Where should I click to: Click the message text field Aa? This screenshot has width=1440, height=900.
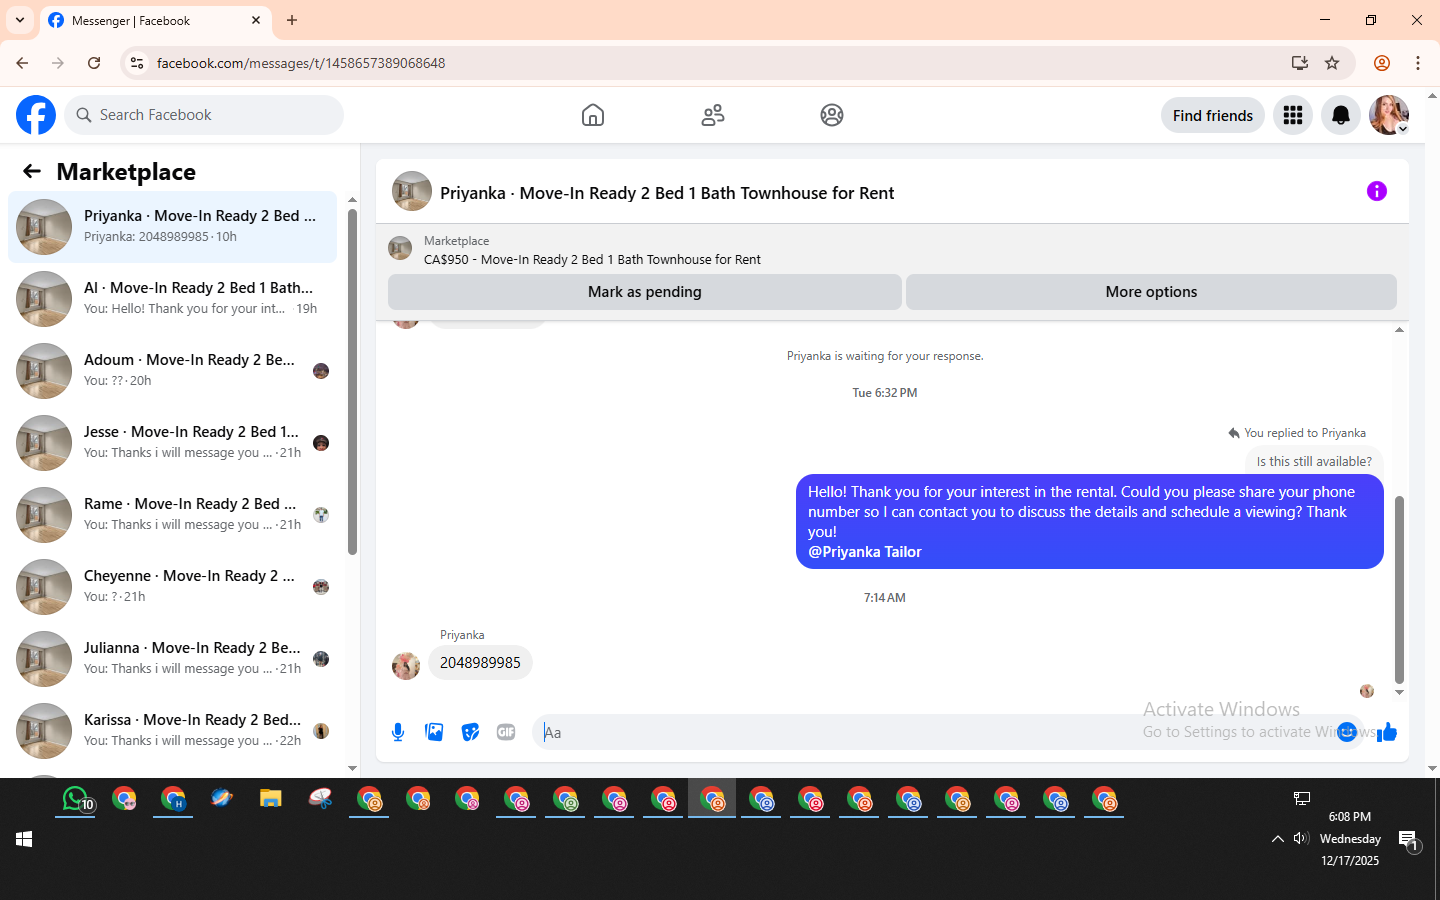pyautogui.click(x=930, y=732)
